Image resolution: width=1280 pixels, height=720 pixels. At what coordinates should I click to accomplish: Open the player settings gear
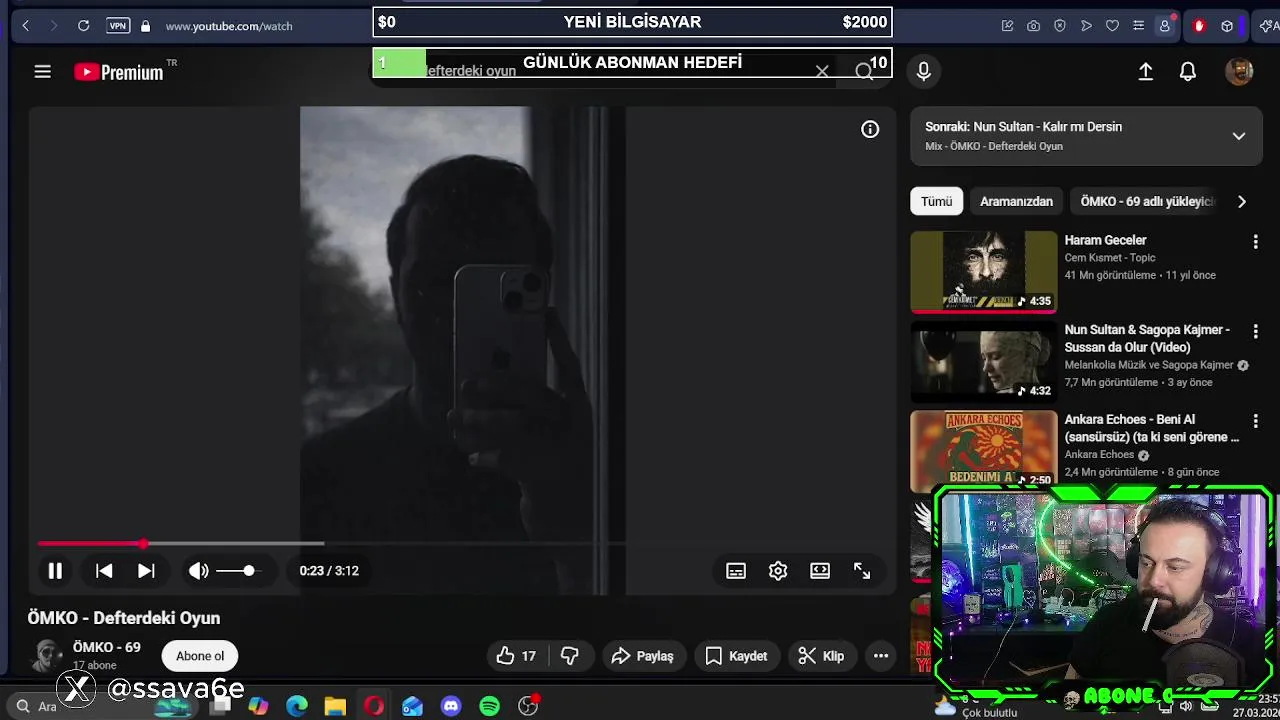coord(778,570)
